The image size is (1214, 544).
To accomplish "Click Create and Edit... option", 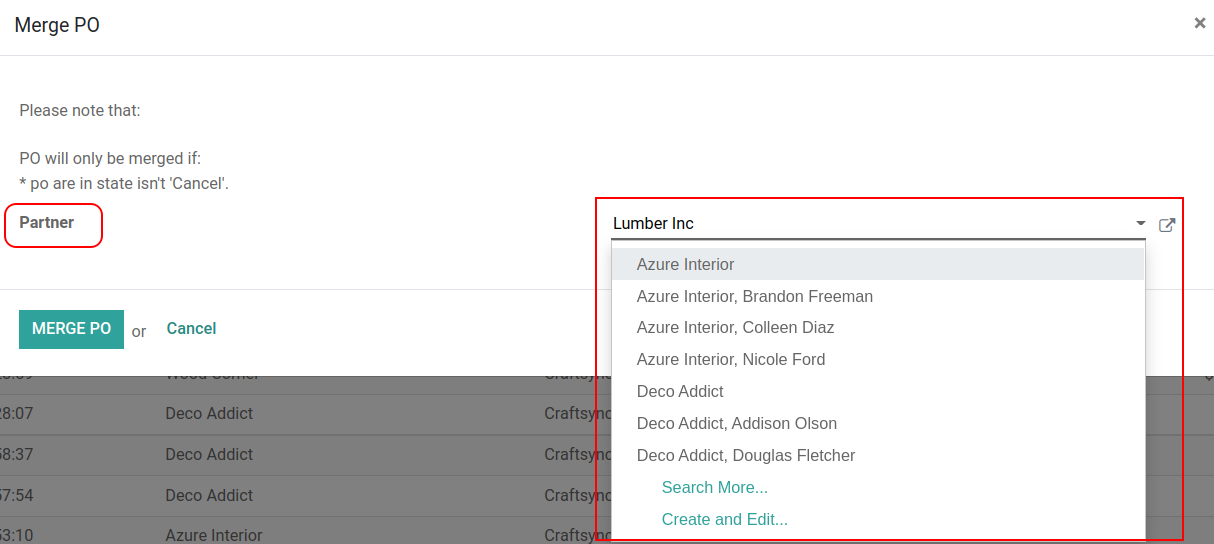I will pos(724,520).
